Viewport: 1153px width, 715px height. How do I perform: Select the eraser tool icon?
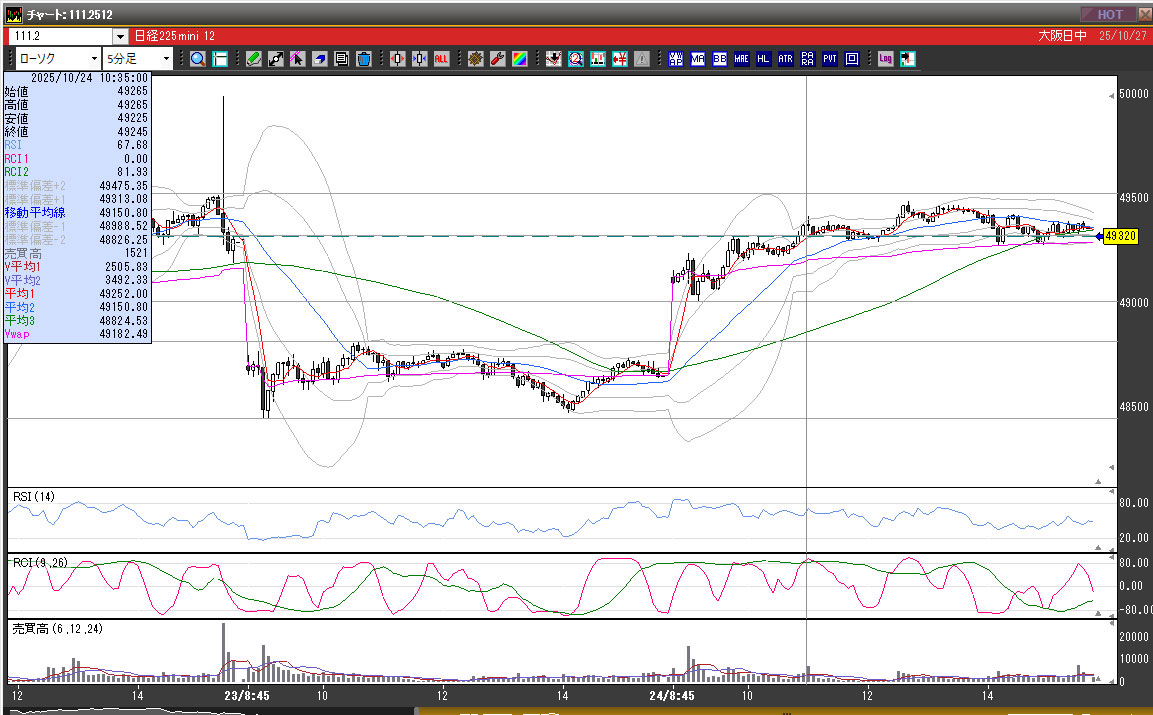320,59
